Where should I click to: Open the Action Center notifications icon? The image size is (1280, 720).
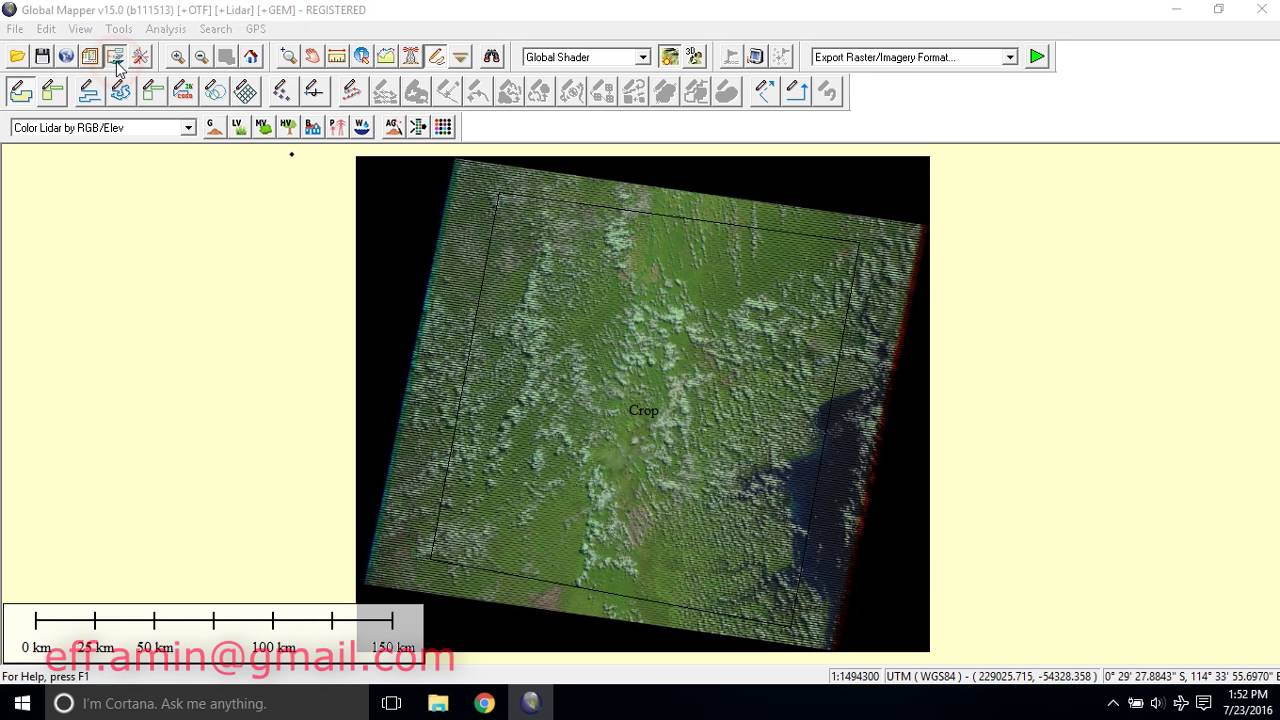point(1203,703)
